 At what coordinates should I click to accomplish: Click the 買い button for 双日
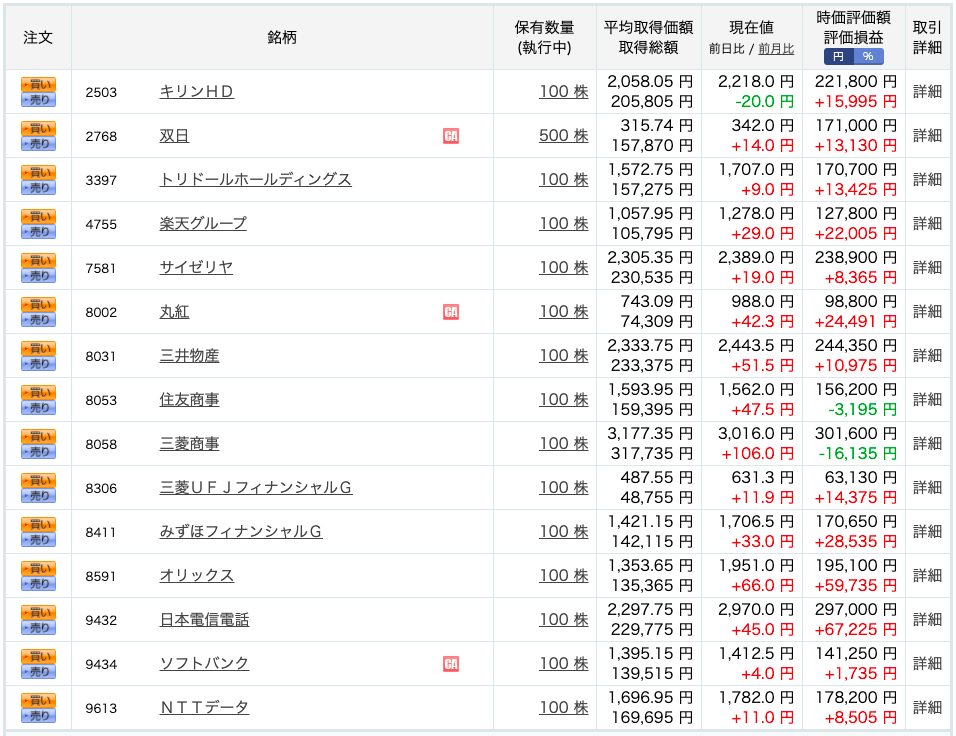click(38, 128)
